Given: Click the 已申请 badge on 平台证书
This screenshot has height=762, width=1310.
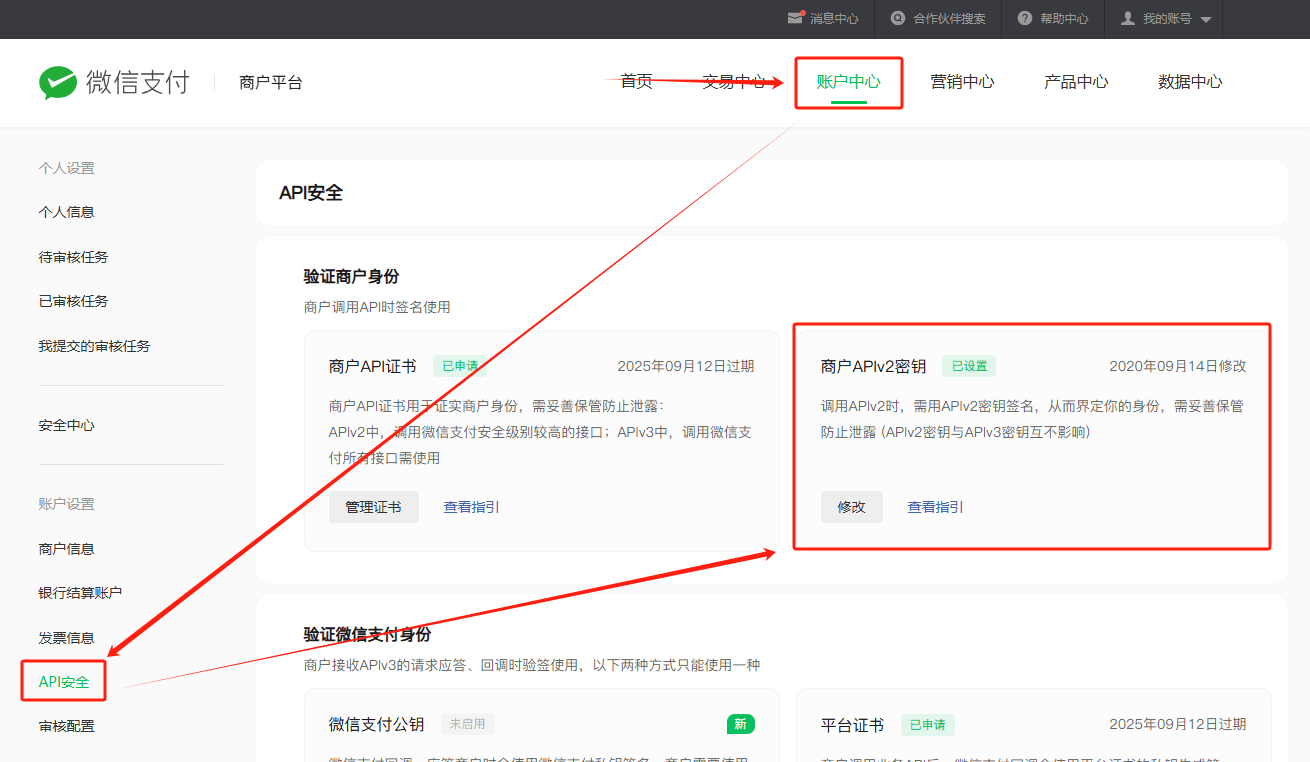Looking at the screenshot, I should [928, 724].
